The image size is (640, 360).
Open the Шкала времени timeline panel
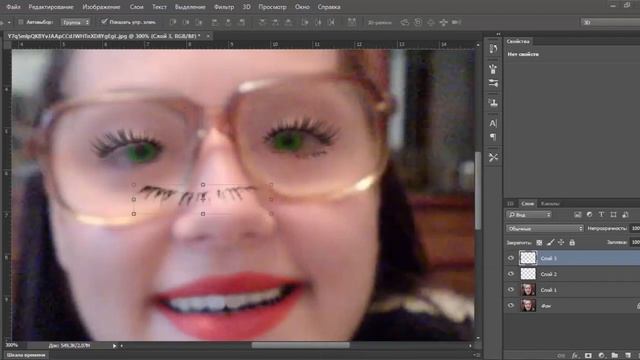click(26, 355)
